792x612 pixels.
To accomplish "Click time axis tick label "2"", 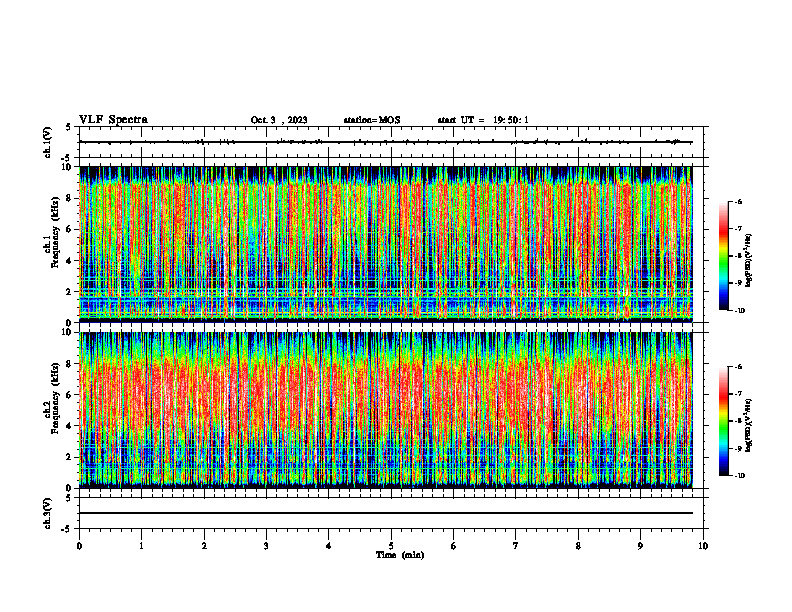I will 204,546.
